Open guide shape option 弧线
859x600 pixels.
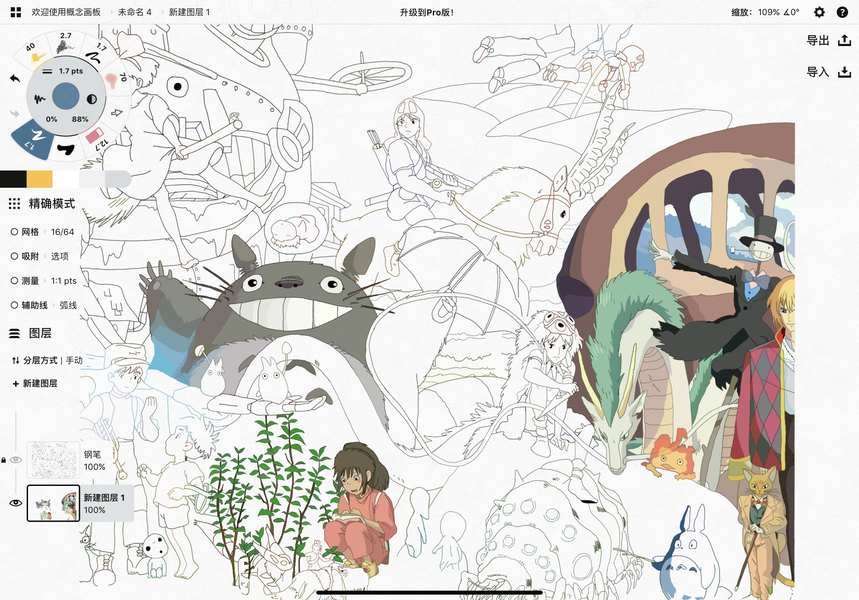[68, 305]
